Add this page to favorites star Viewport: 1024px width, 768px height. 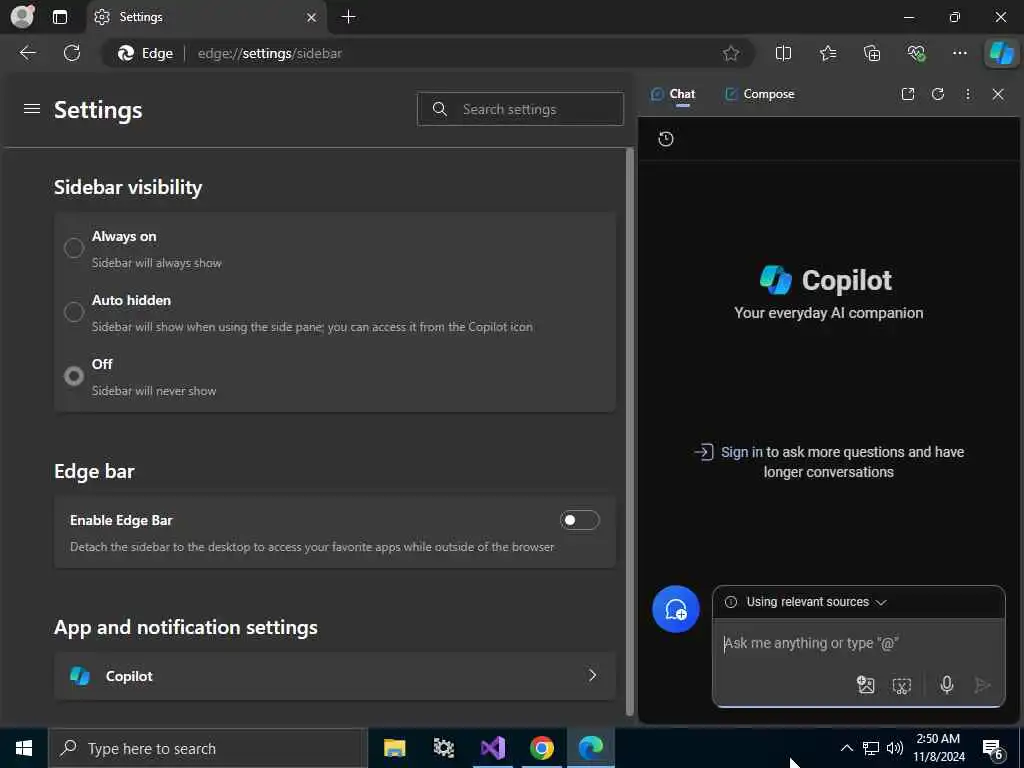click(x=731, y=53)
